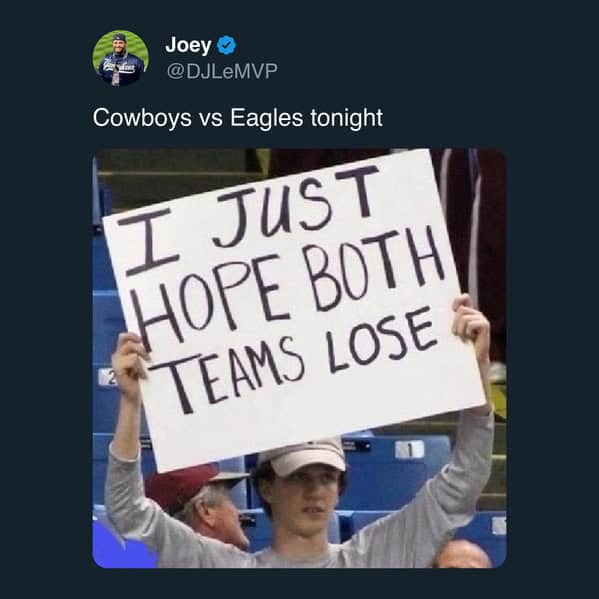Click the bald head in photo's bottom corner

click(x=462, y=555)
